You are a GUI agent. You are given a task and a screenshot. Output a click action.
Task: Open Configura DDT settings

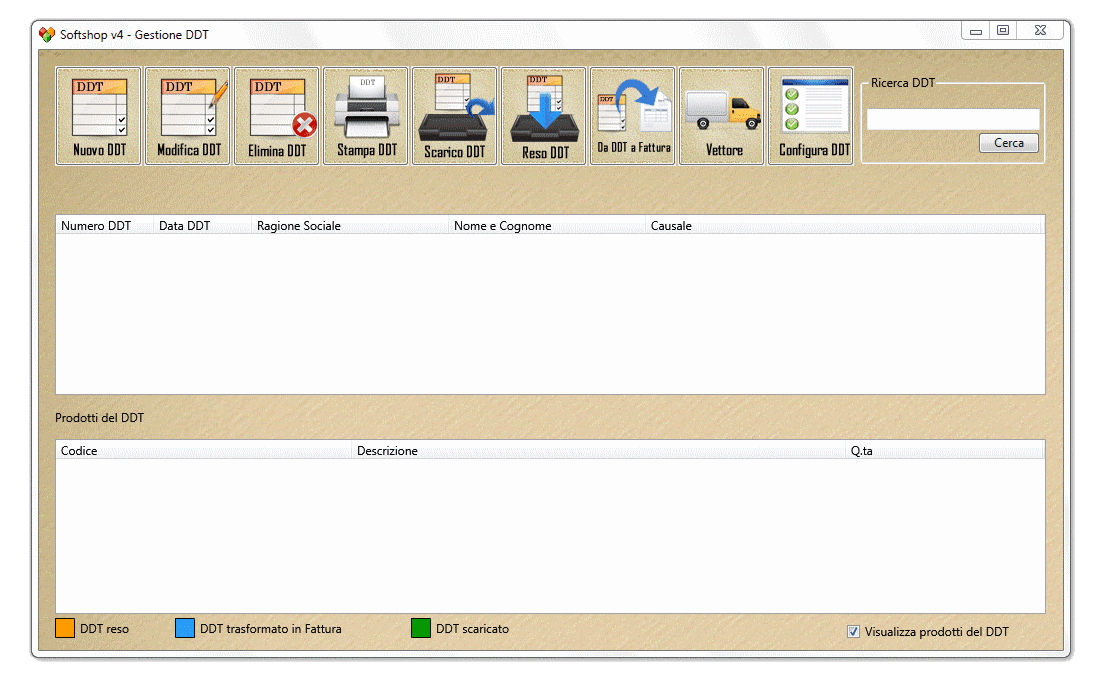coord(810,115)
